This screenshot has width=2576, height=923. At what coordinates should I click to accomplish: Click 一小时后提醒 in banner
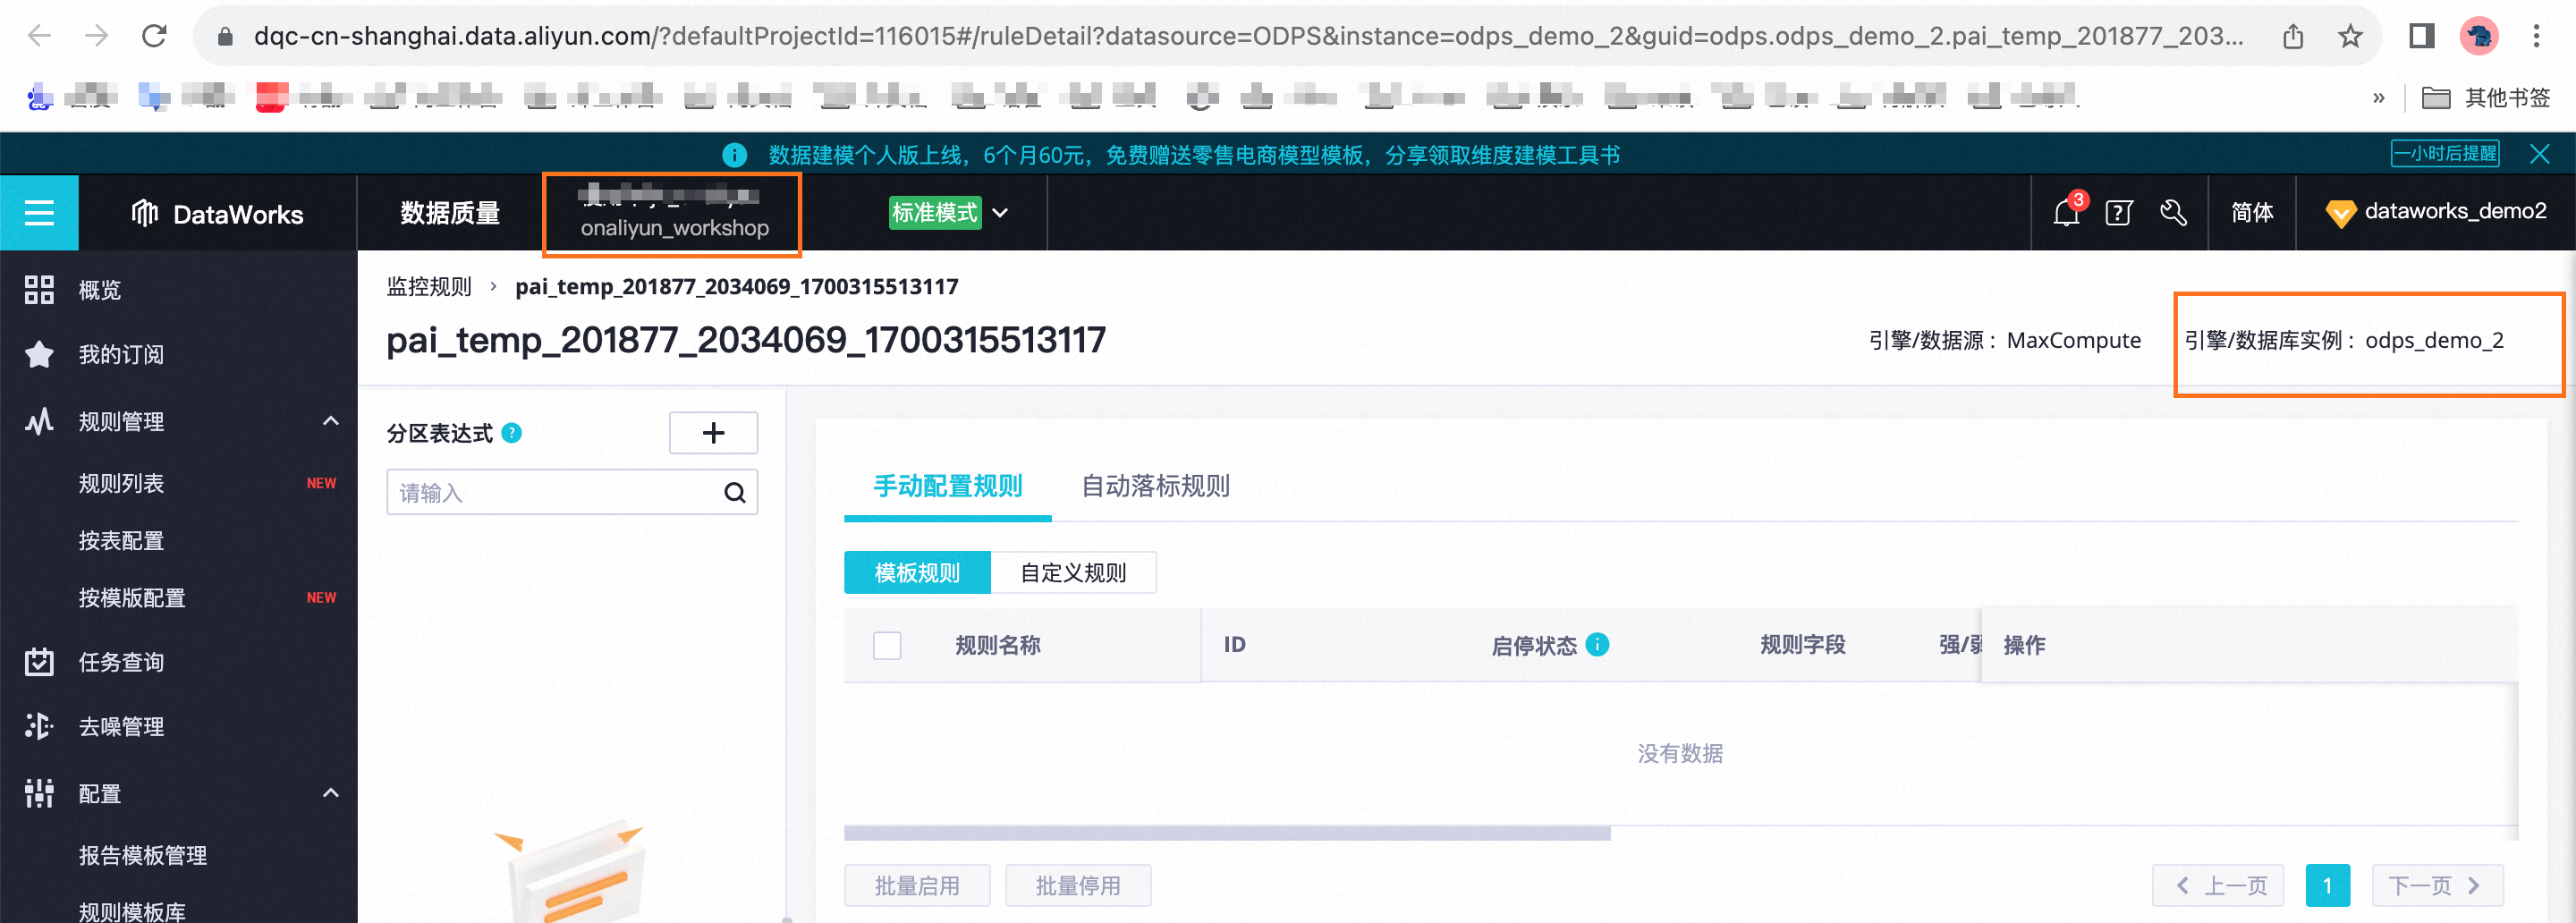(x=2444, y=154)
